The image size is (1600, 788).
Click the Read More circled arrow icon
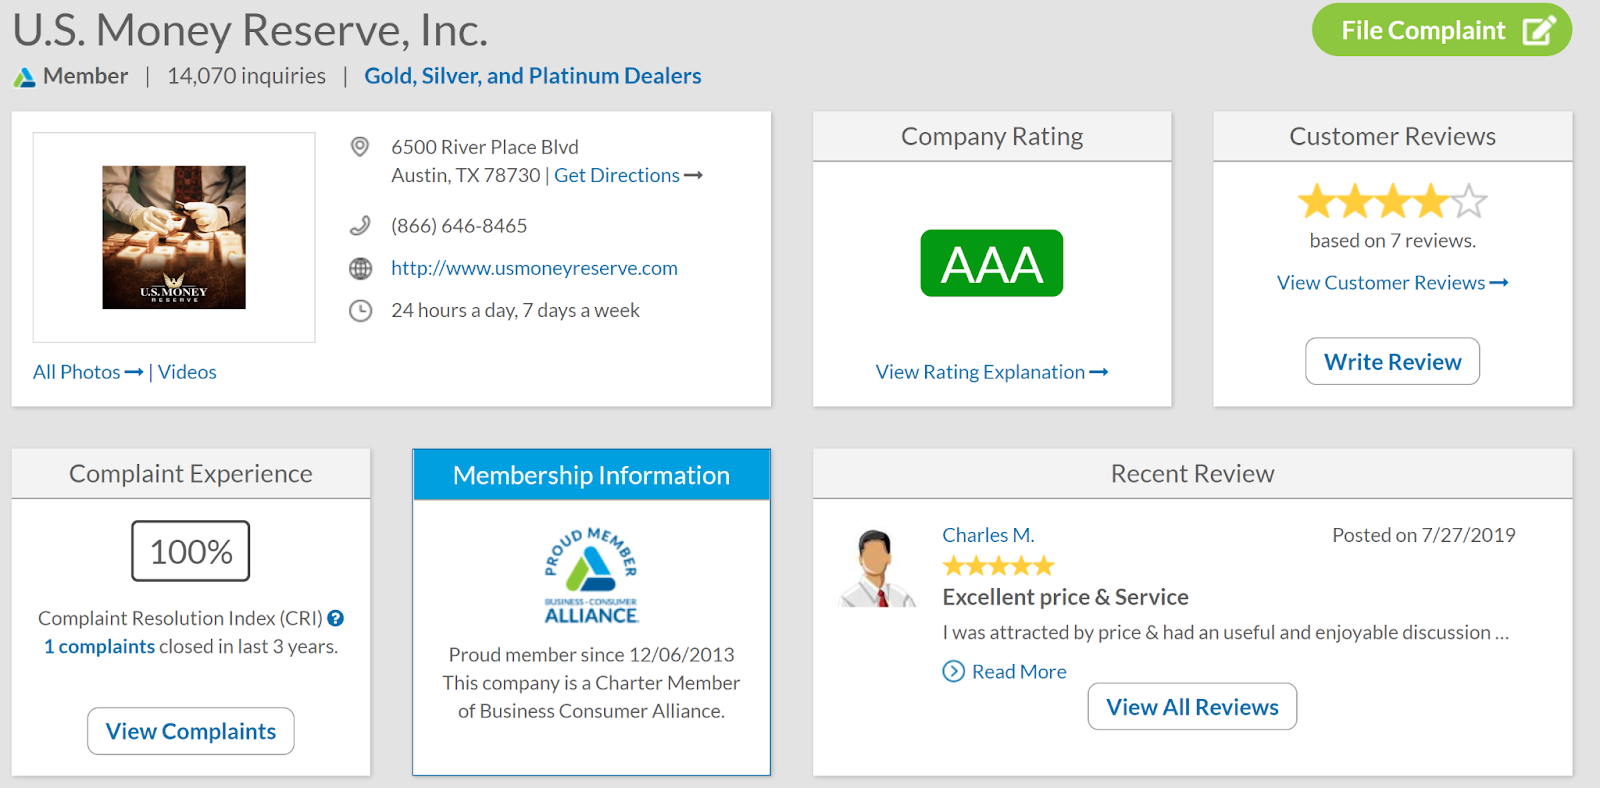(954, 672)
